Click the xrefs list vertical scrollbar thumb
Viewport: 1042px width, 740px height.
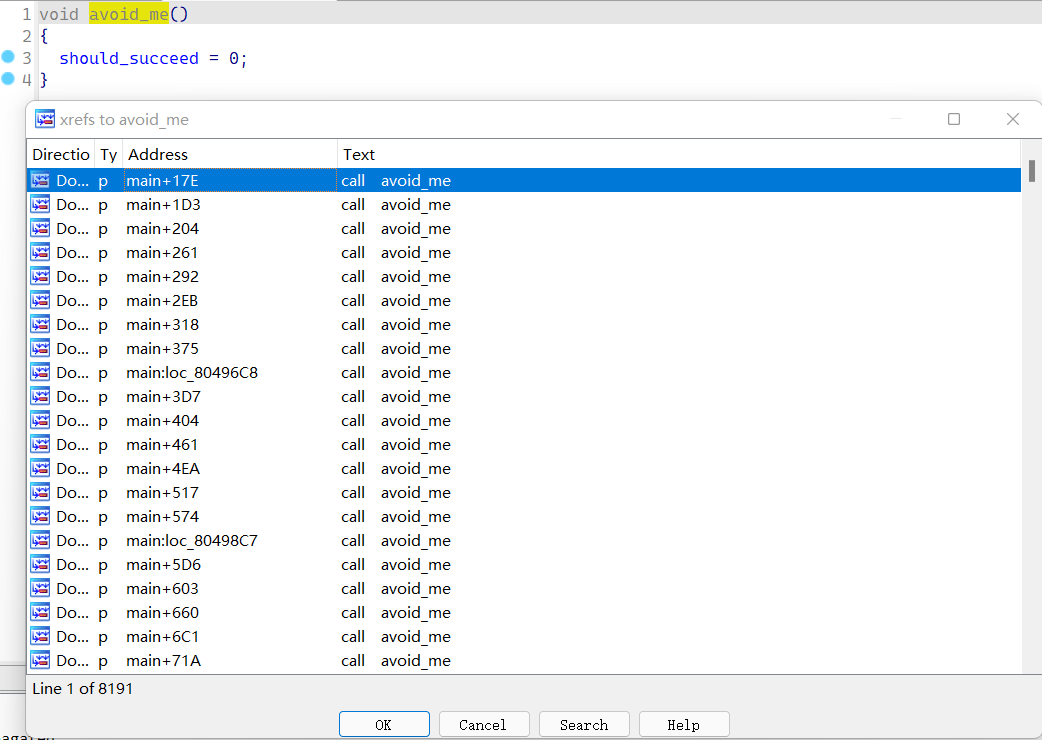(x=1031, y=171)
